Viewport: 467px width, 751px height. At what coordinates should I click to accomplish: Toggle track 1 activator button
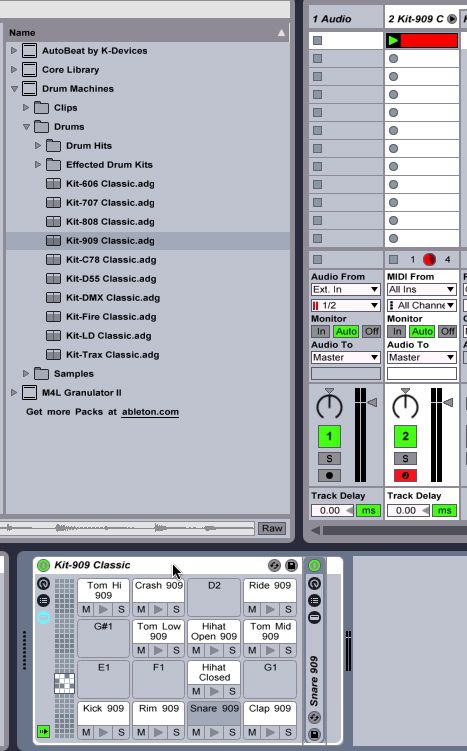pyautogui.click(x=329, y=436)
